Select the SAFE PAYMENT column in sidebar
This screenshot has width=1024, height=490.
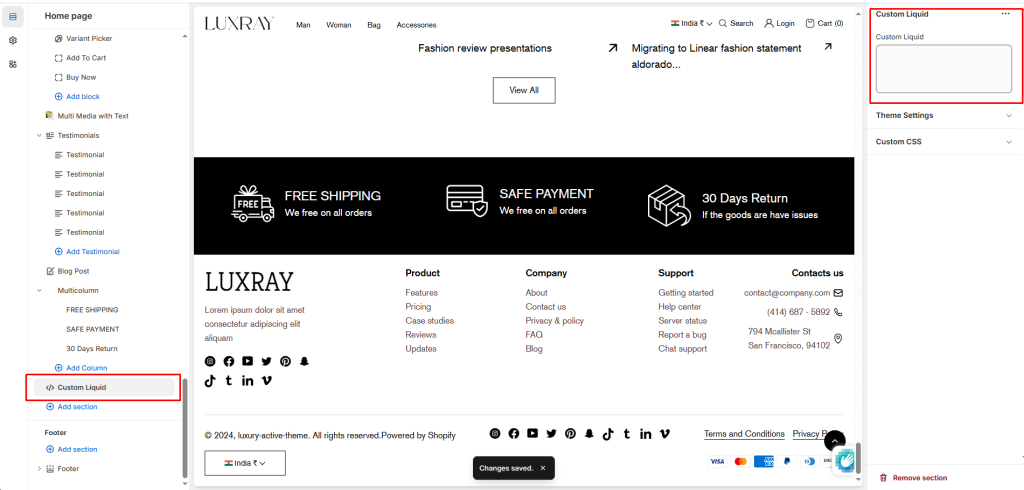pos(93,329)
